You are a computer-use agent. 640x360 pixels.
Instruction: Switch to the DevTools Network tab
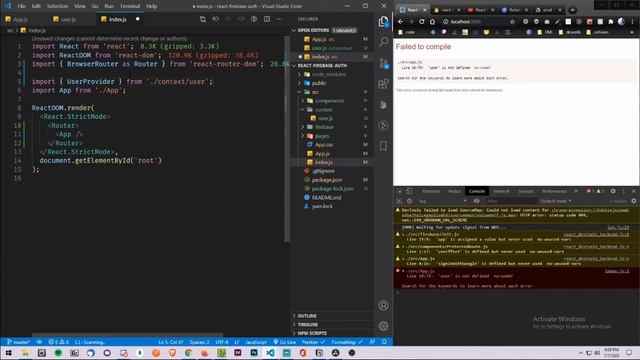click(x=501, y=191)
